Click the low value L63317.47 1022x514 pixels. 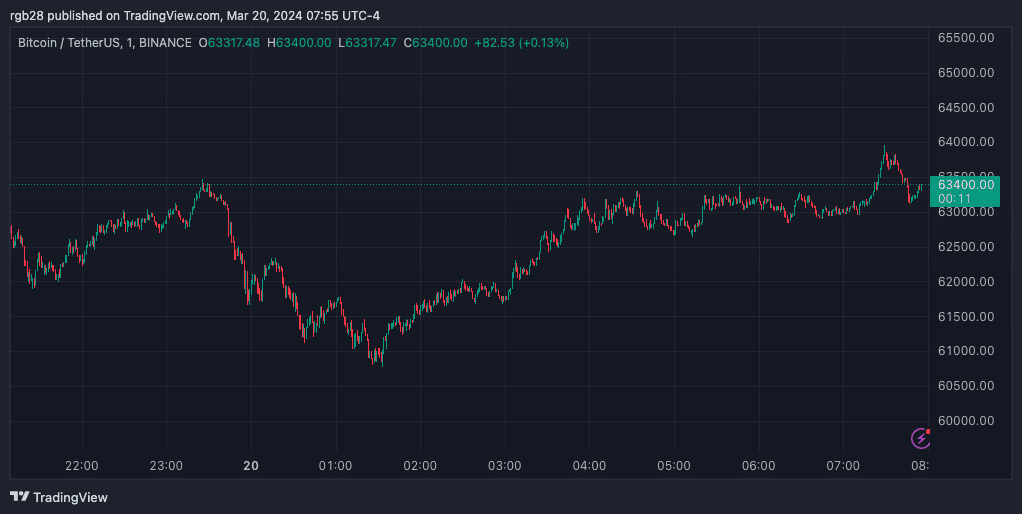click(367, 43)
